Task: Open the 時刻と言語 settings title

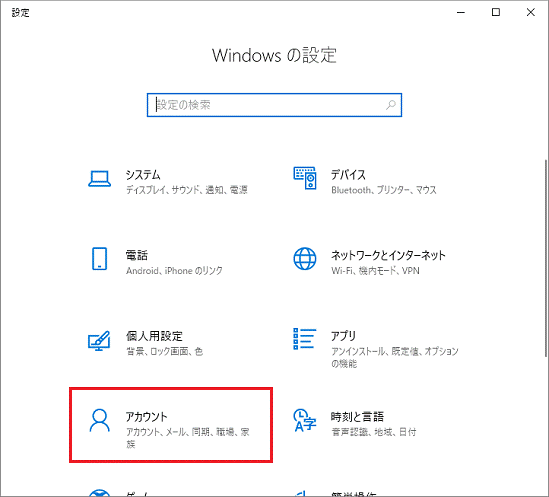Action: [x=357, y=416]
